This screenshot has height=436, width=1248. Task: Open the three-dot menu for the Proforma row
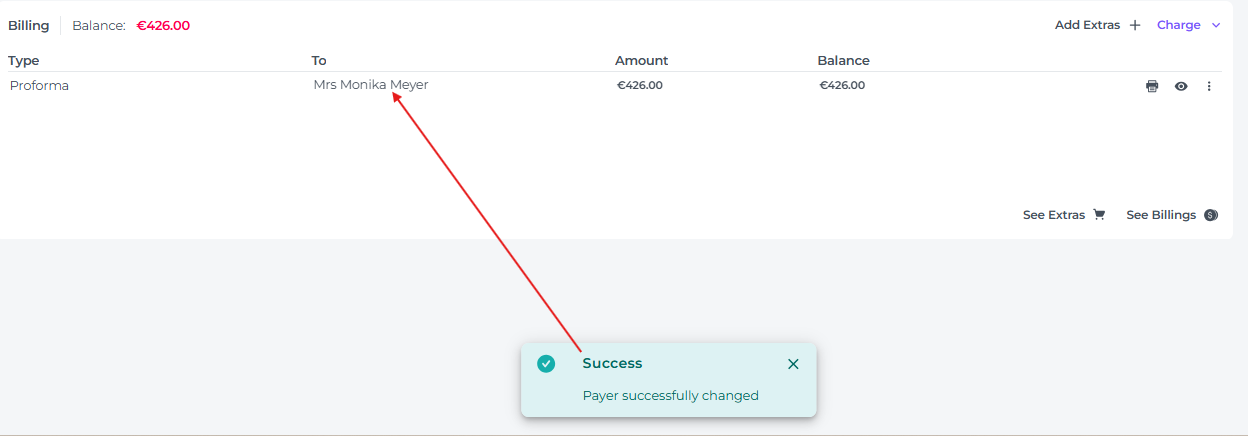[x=1209, y=86]
